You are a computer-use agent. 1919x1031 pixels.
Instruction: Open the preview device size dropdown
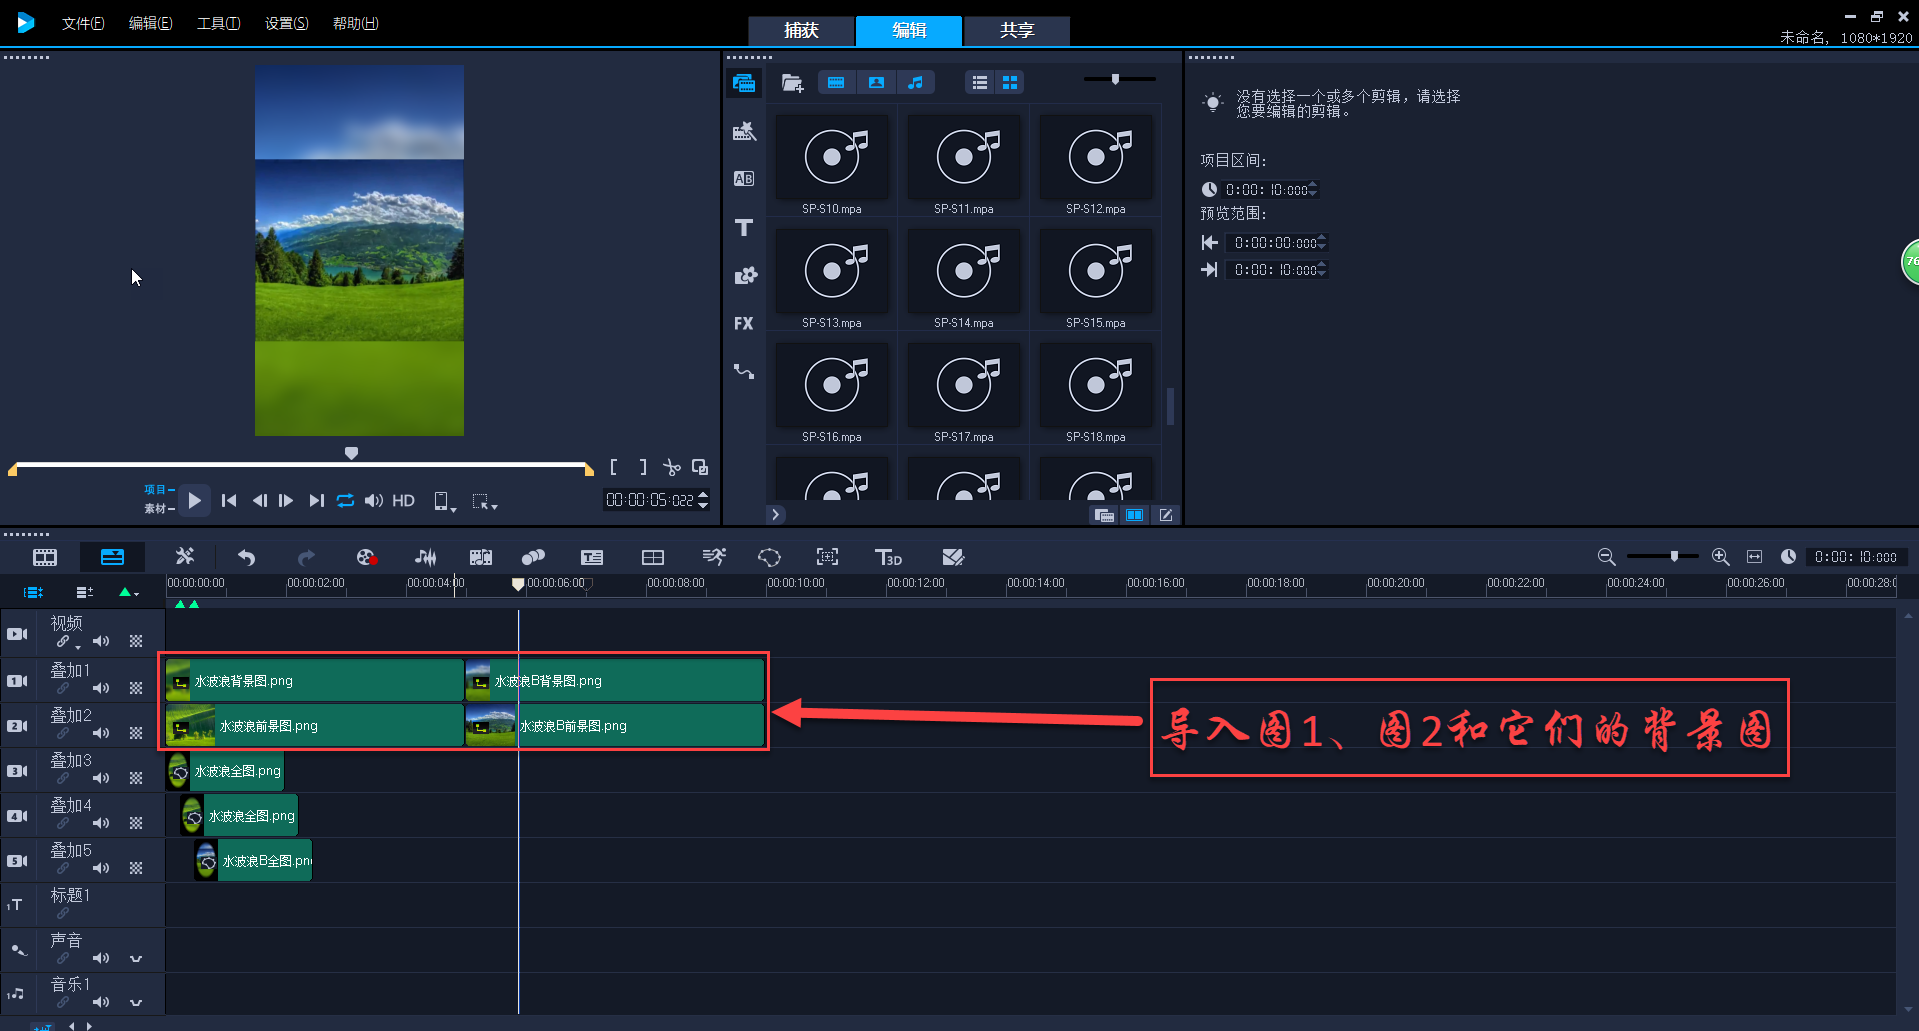point(444,501)
